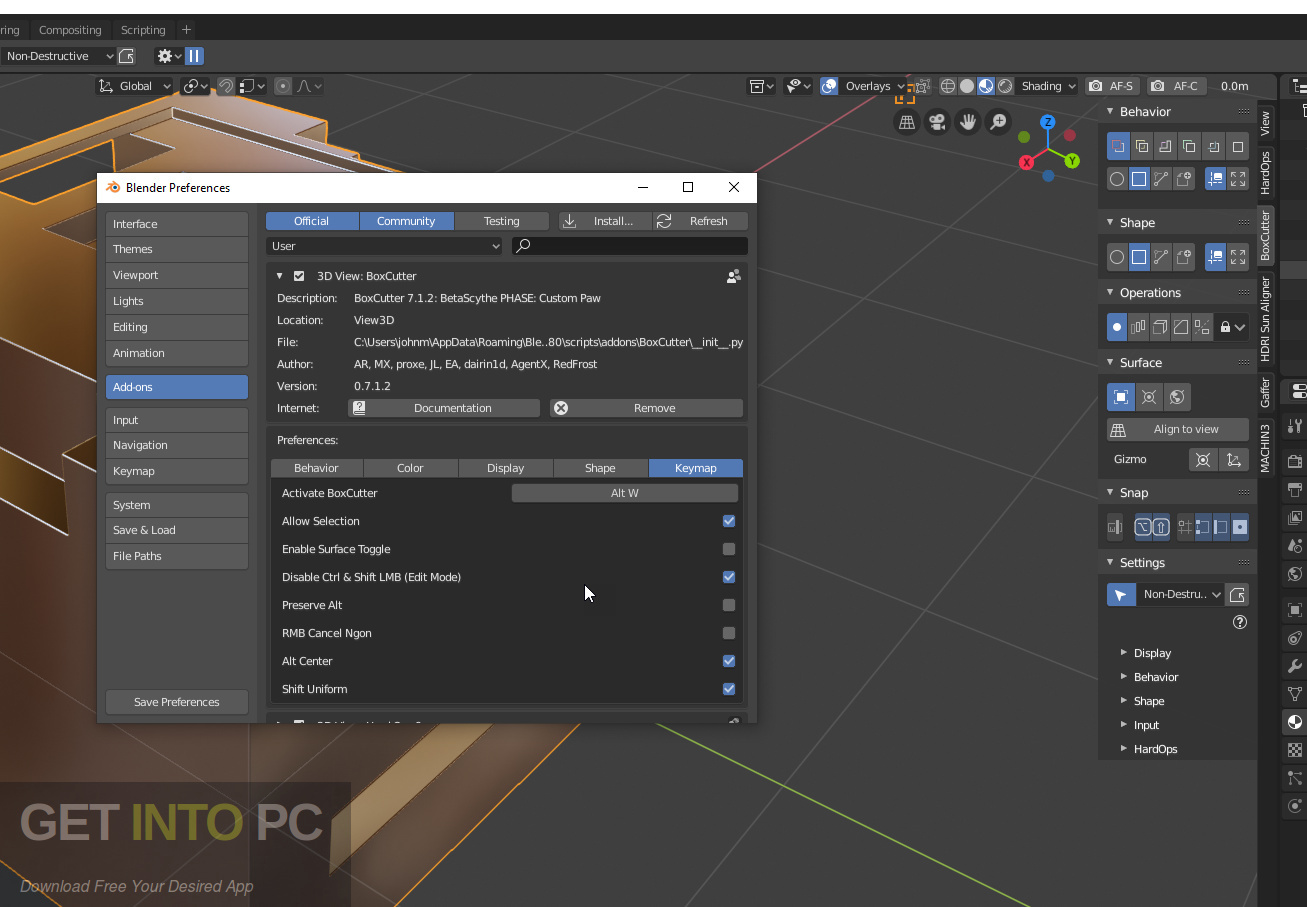This screenshot has height=907, width=1307.
Task: Click the Install... button
Action: pos(605,221)
